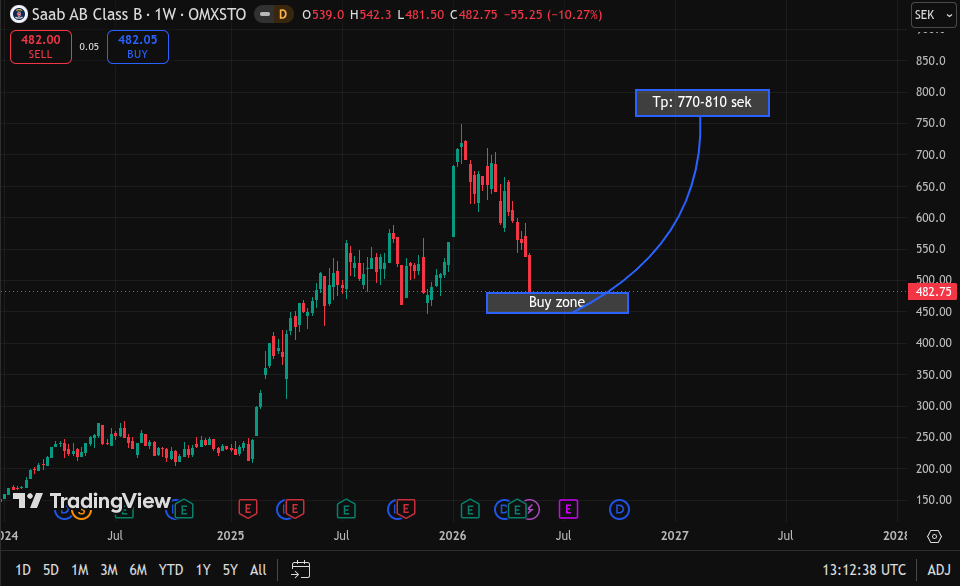Click the 482.00 SELL button
This screenshot has height=586, width=960.
tap(41, 47)
